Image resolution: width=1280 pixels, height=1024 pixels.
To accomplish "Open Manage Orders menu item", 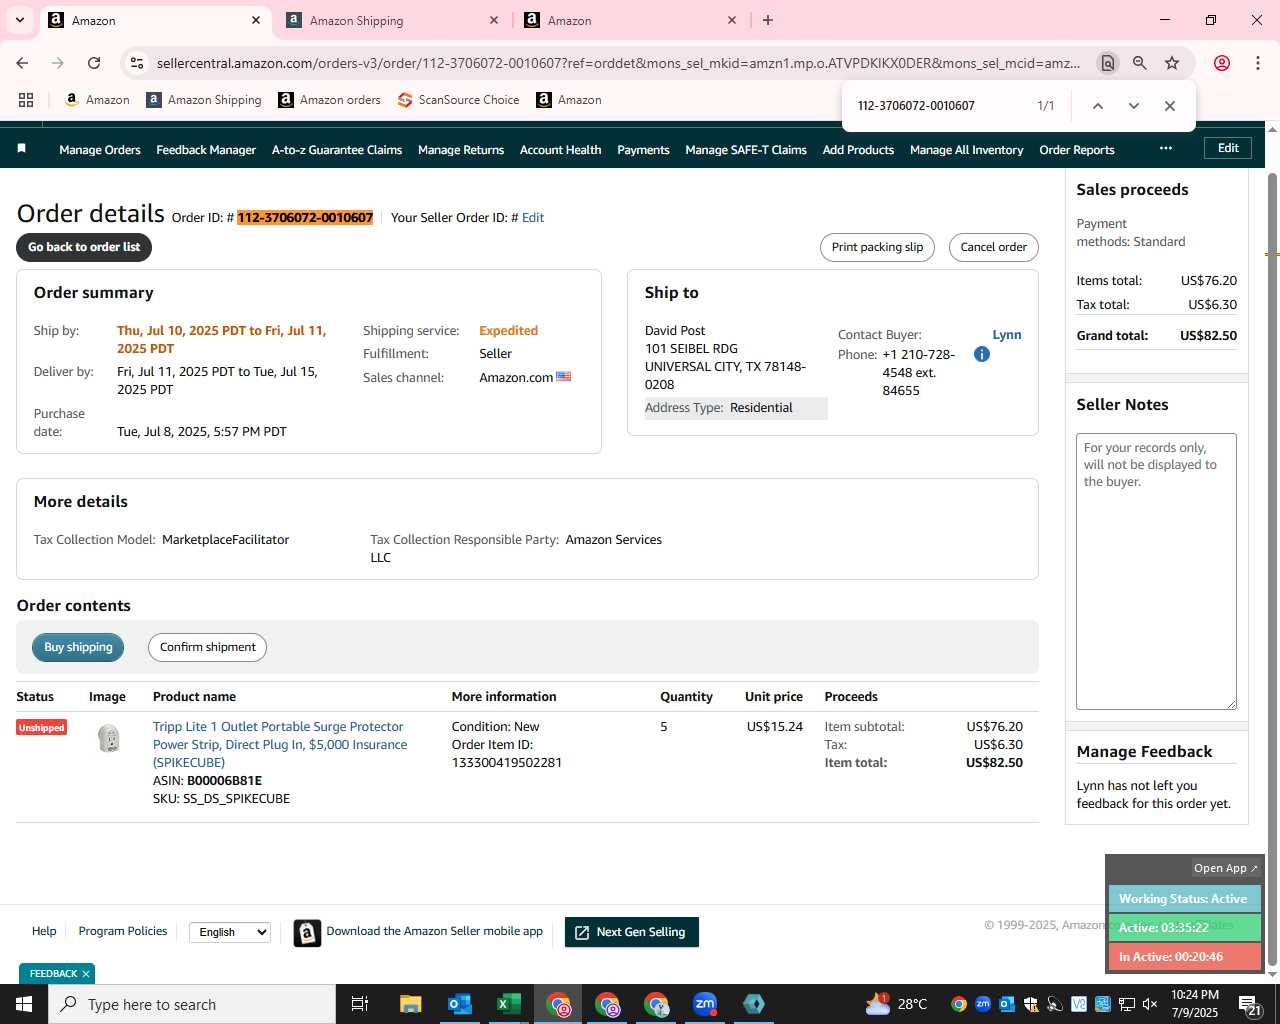I will pyautogui.click(x=100, y=150).
